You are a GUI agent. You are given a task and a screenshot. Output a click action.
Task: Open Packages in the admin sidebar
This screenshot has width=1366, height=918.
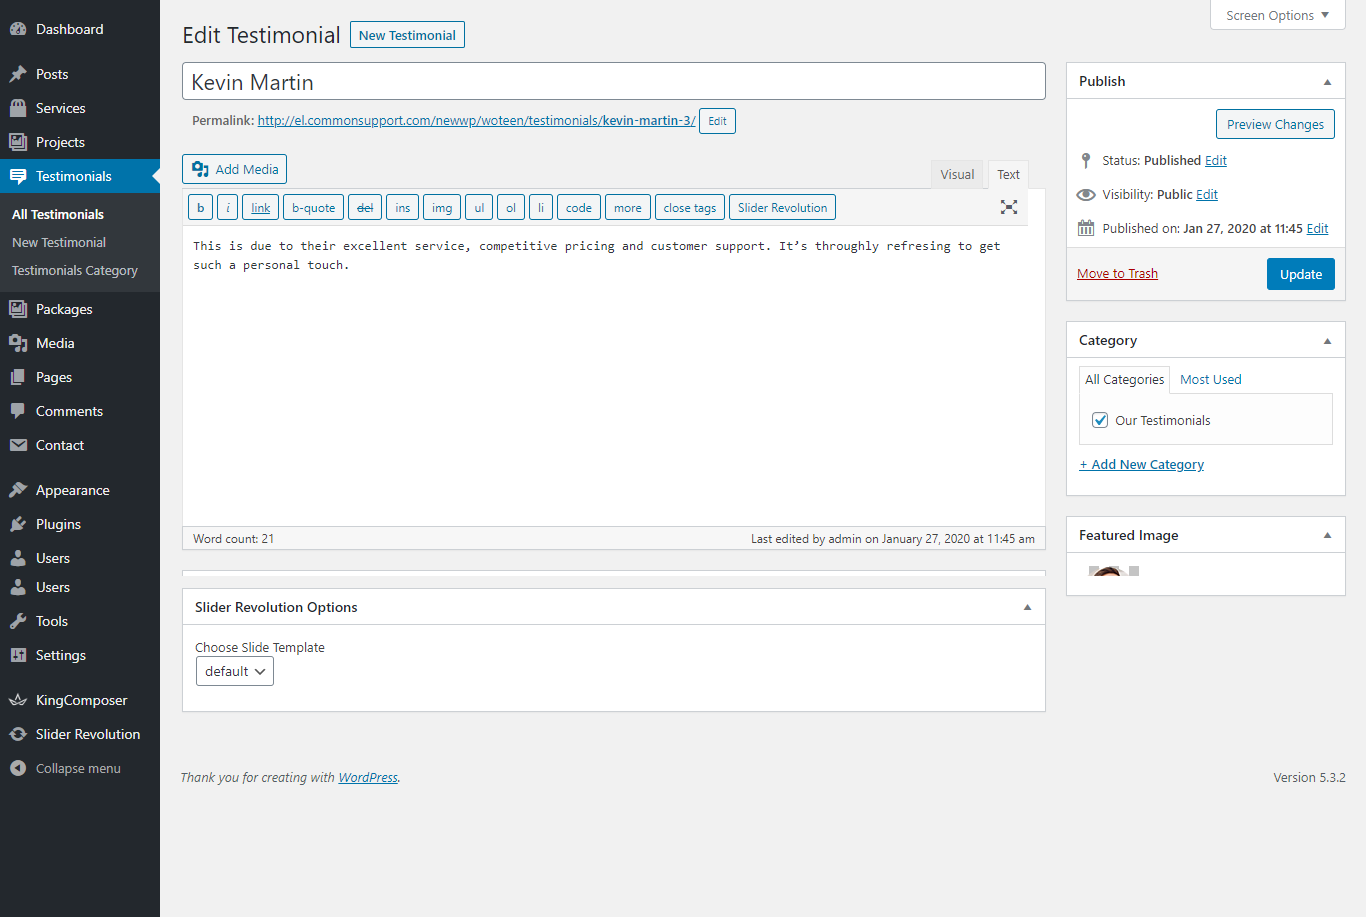point(64,309)
